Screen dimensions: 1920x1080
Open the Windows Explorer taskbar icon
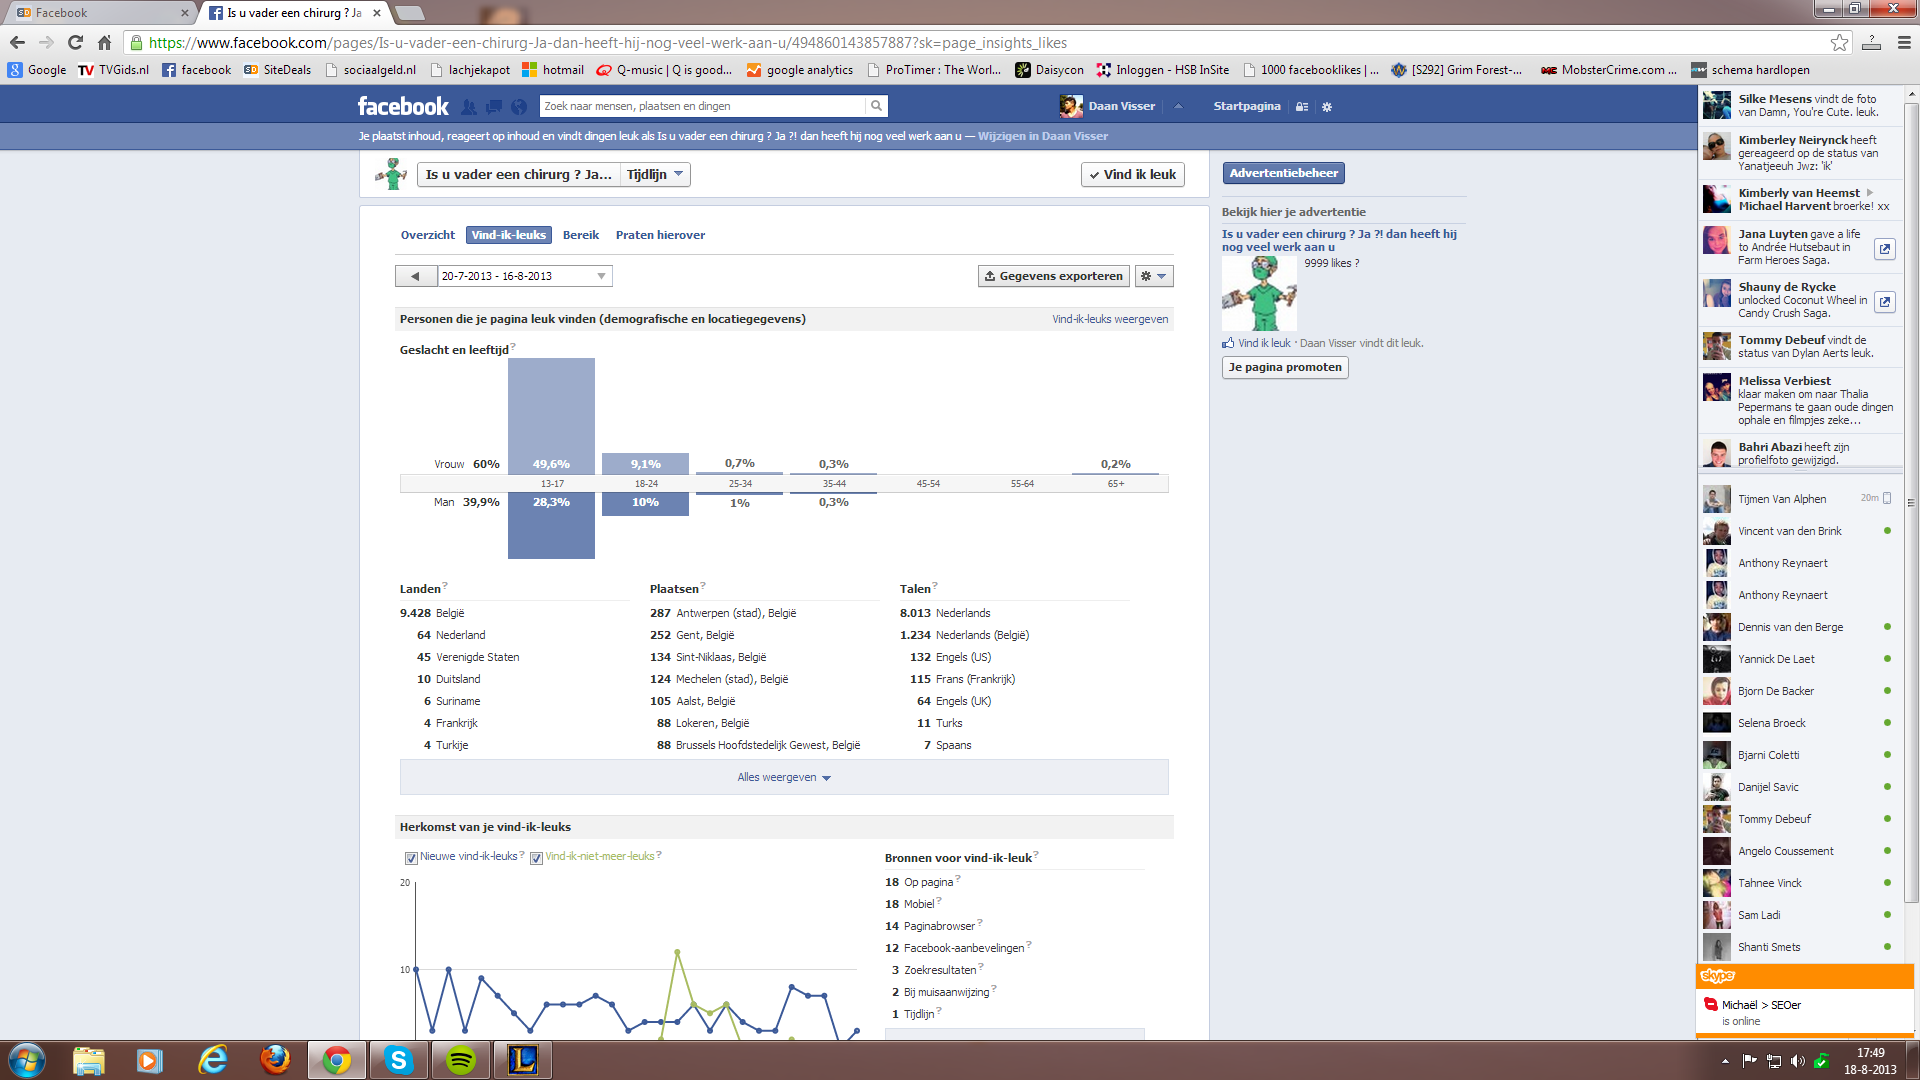coord(89,1060)
